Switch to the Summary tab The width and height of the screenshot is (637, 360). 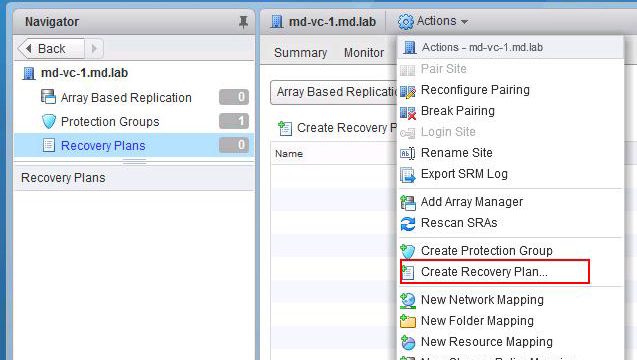click(300, 52)
